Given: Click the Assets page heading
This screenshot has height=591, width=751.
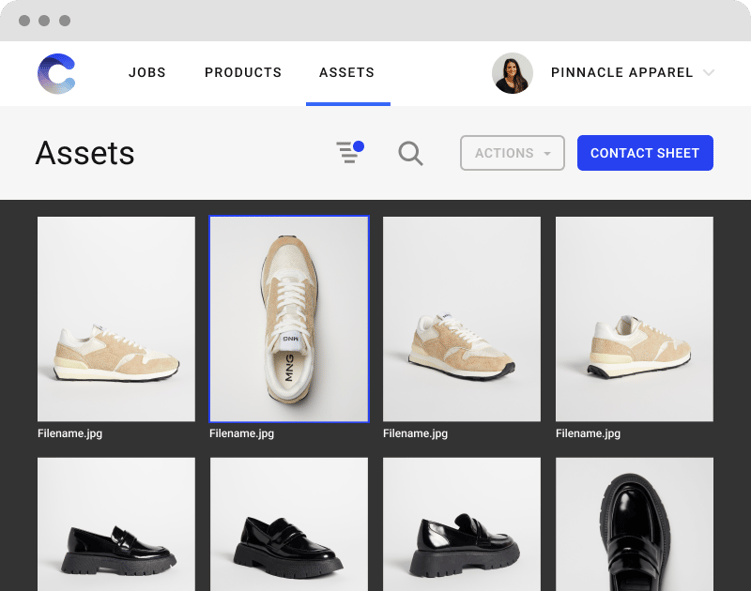Looking at the screenshot, I should click(x=85, y=153).
